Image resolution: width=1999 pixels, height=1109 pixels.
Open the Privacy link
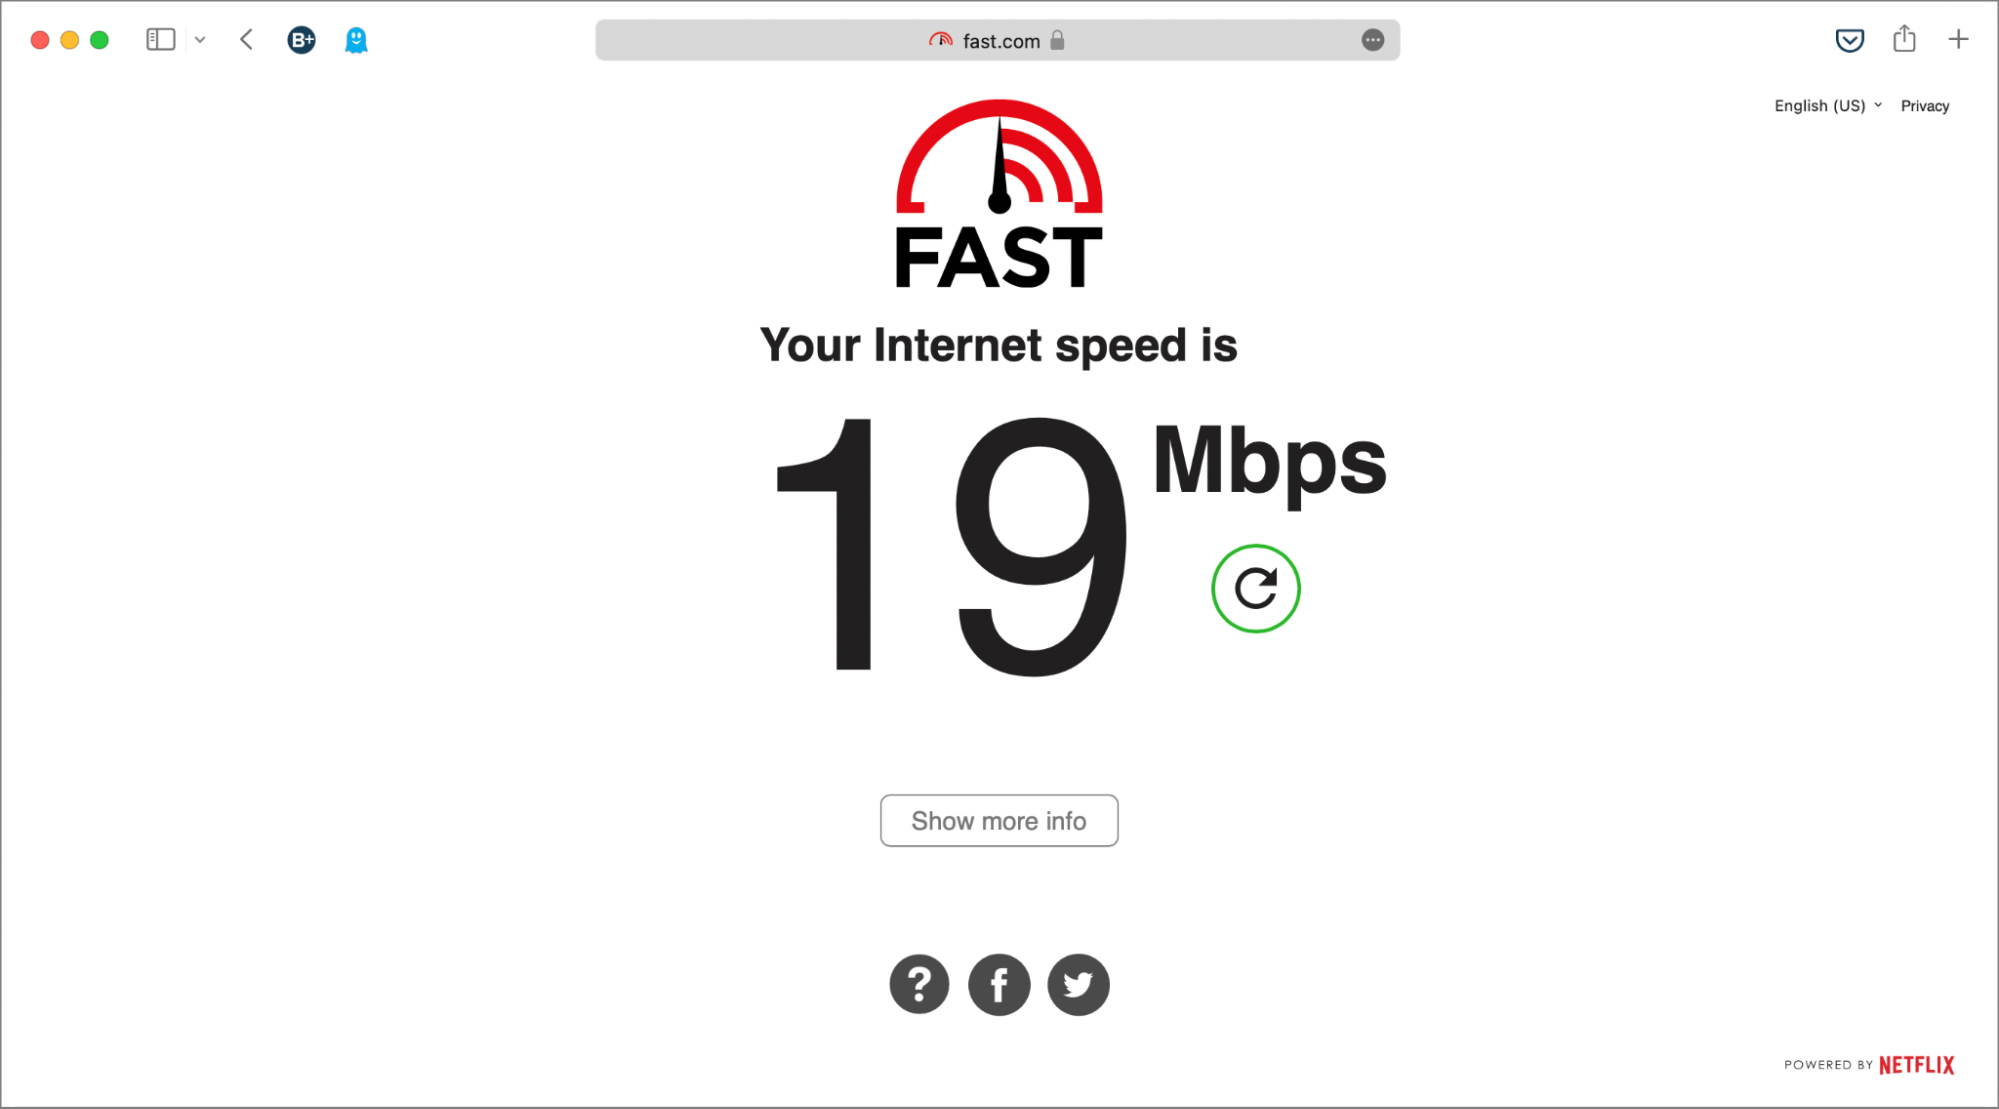1924,105
